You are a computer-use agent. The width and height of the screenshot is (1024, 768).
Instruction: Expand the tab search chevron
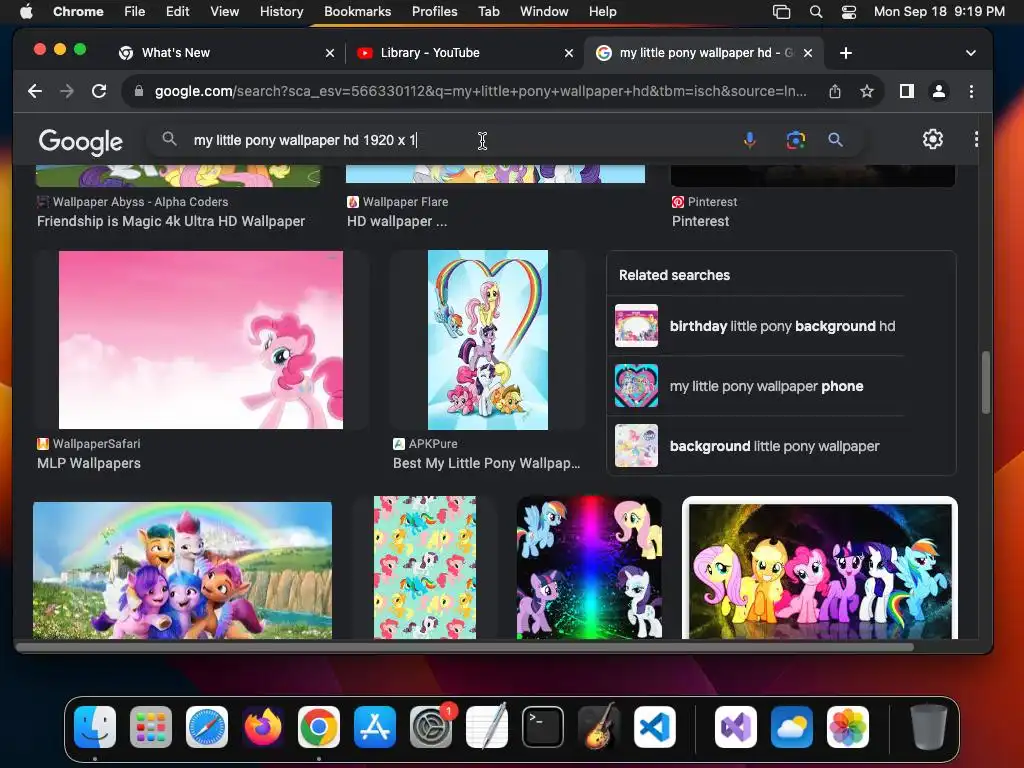[x=970, y=53]
